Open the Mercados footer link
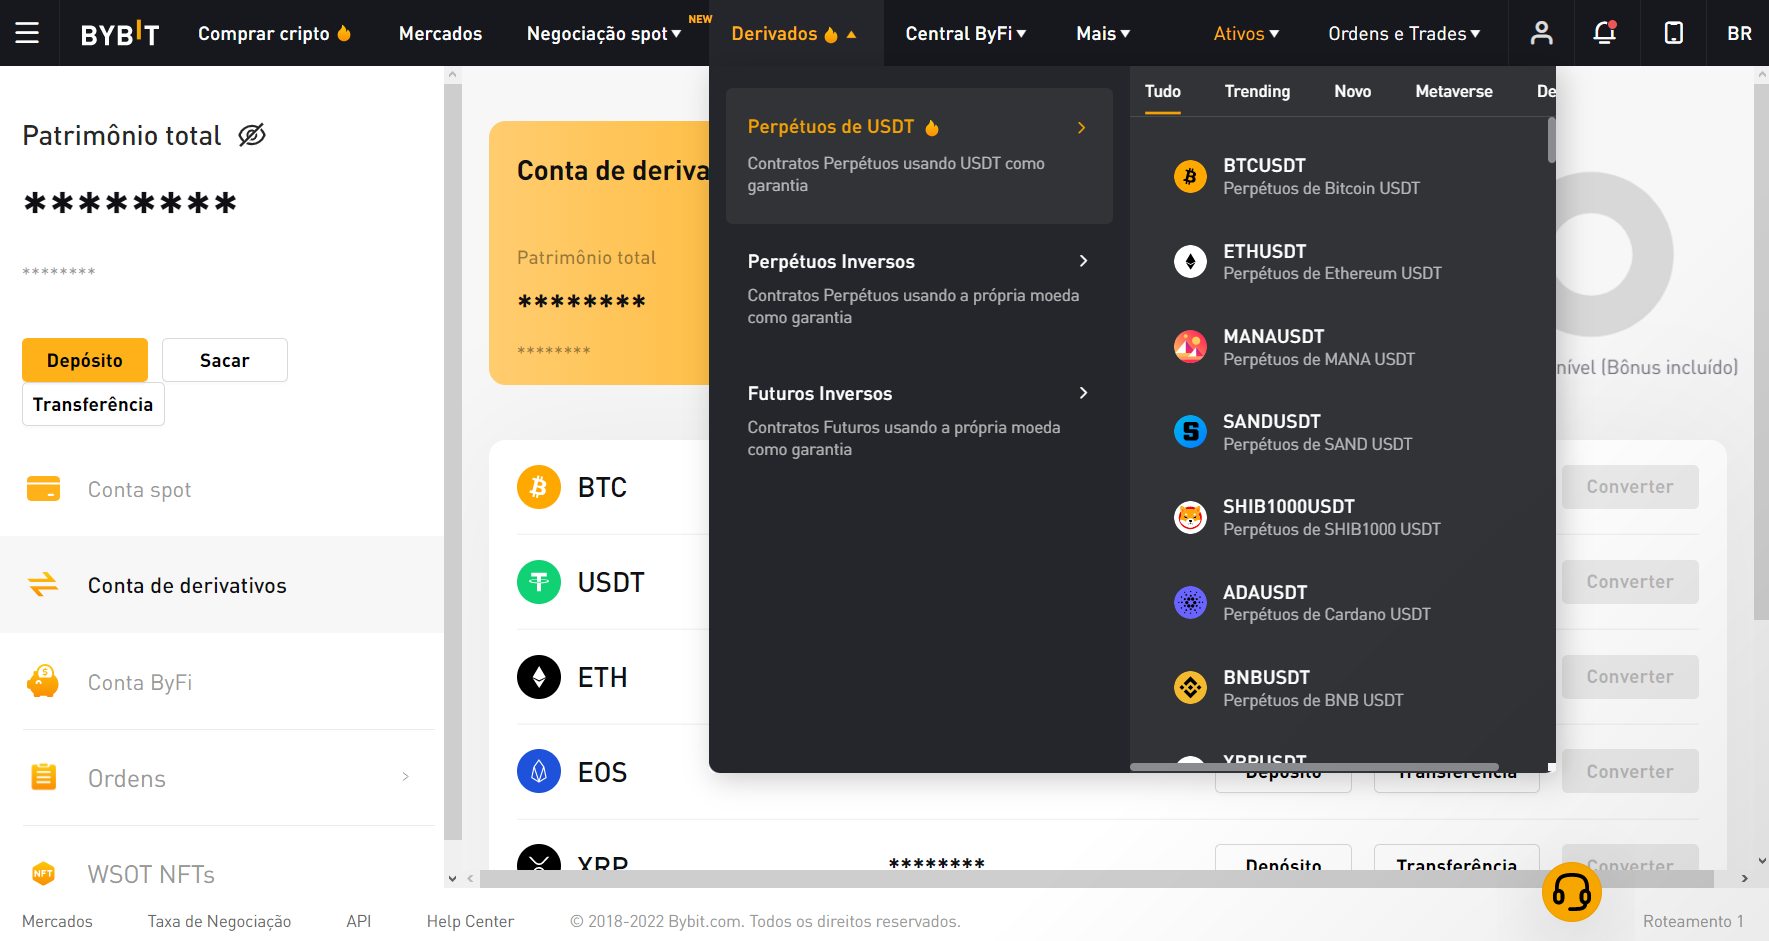Image resolution: width=1769 pixels, height=941 pixels. 57,921
